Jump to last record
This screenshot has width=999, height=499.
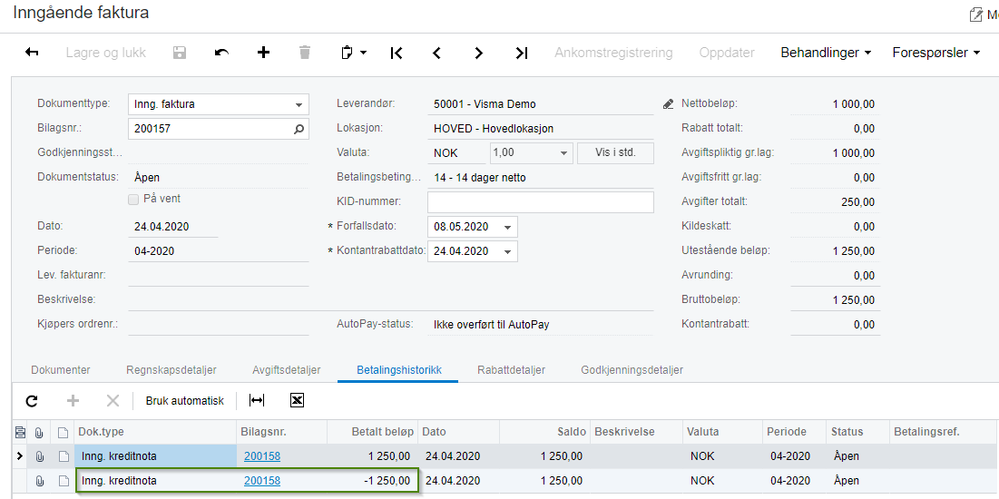[521, 53]
